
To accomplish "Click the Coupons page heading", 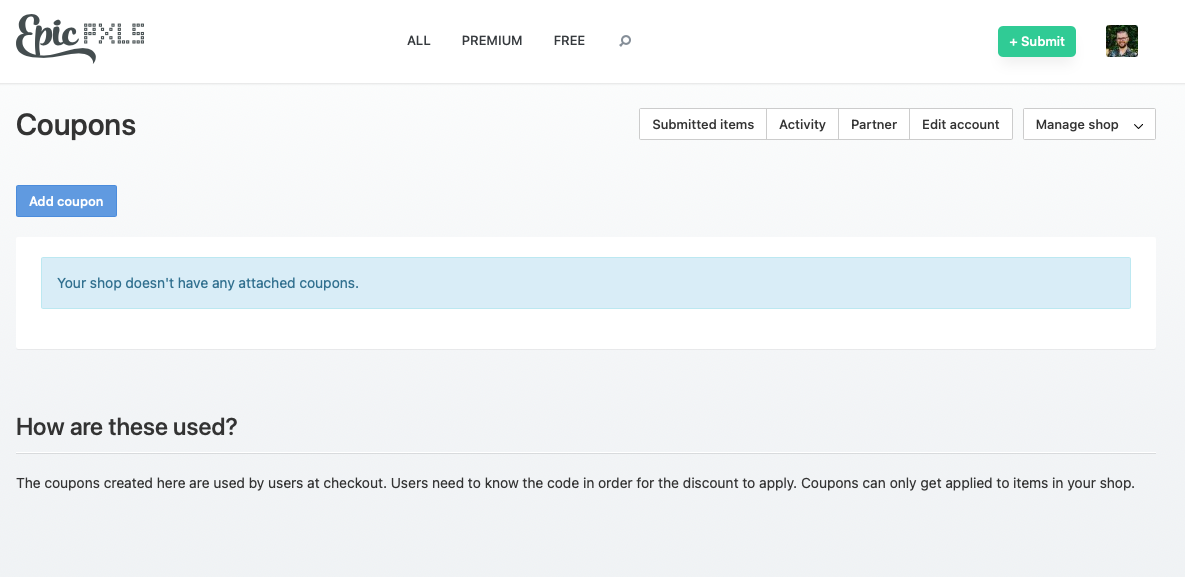I will click(76, 125).
